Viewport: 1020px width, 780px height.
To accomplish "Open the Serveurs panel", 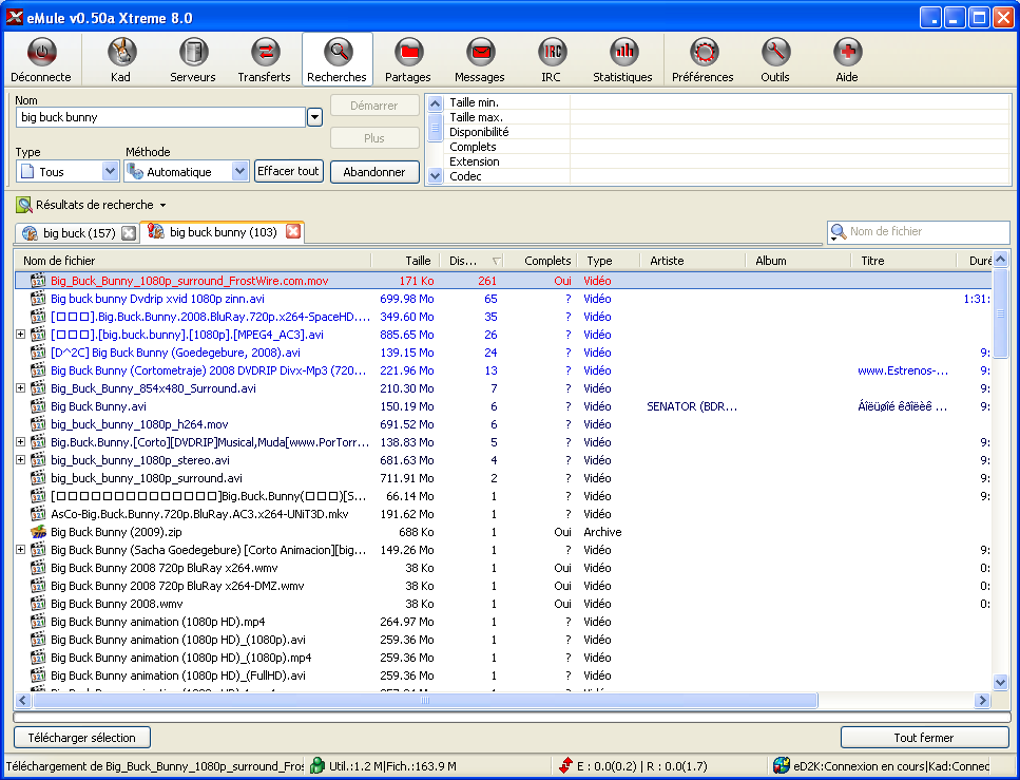I will click(x=193, y=59).
